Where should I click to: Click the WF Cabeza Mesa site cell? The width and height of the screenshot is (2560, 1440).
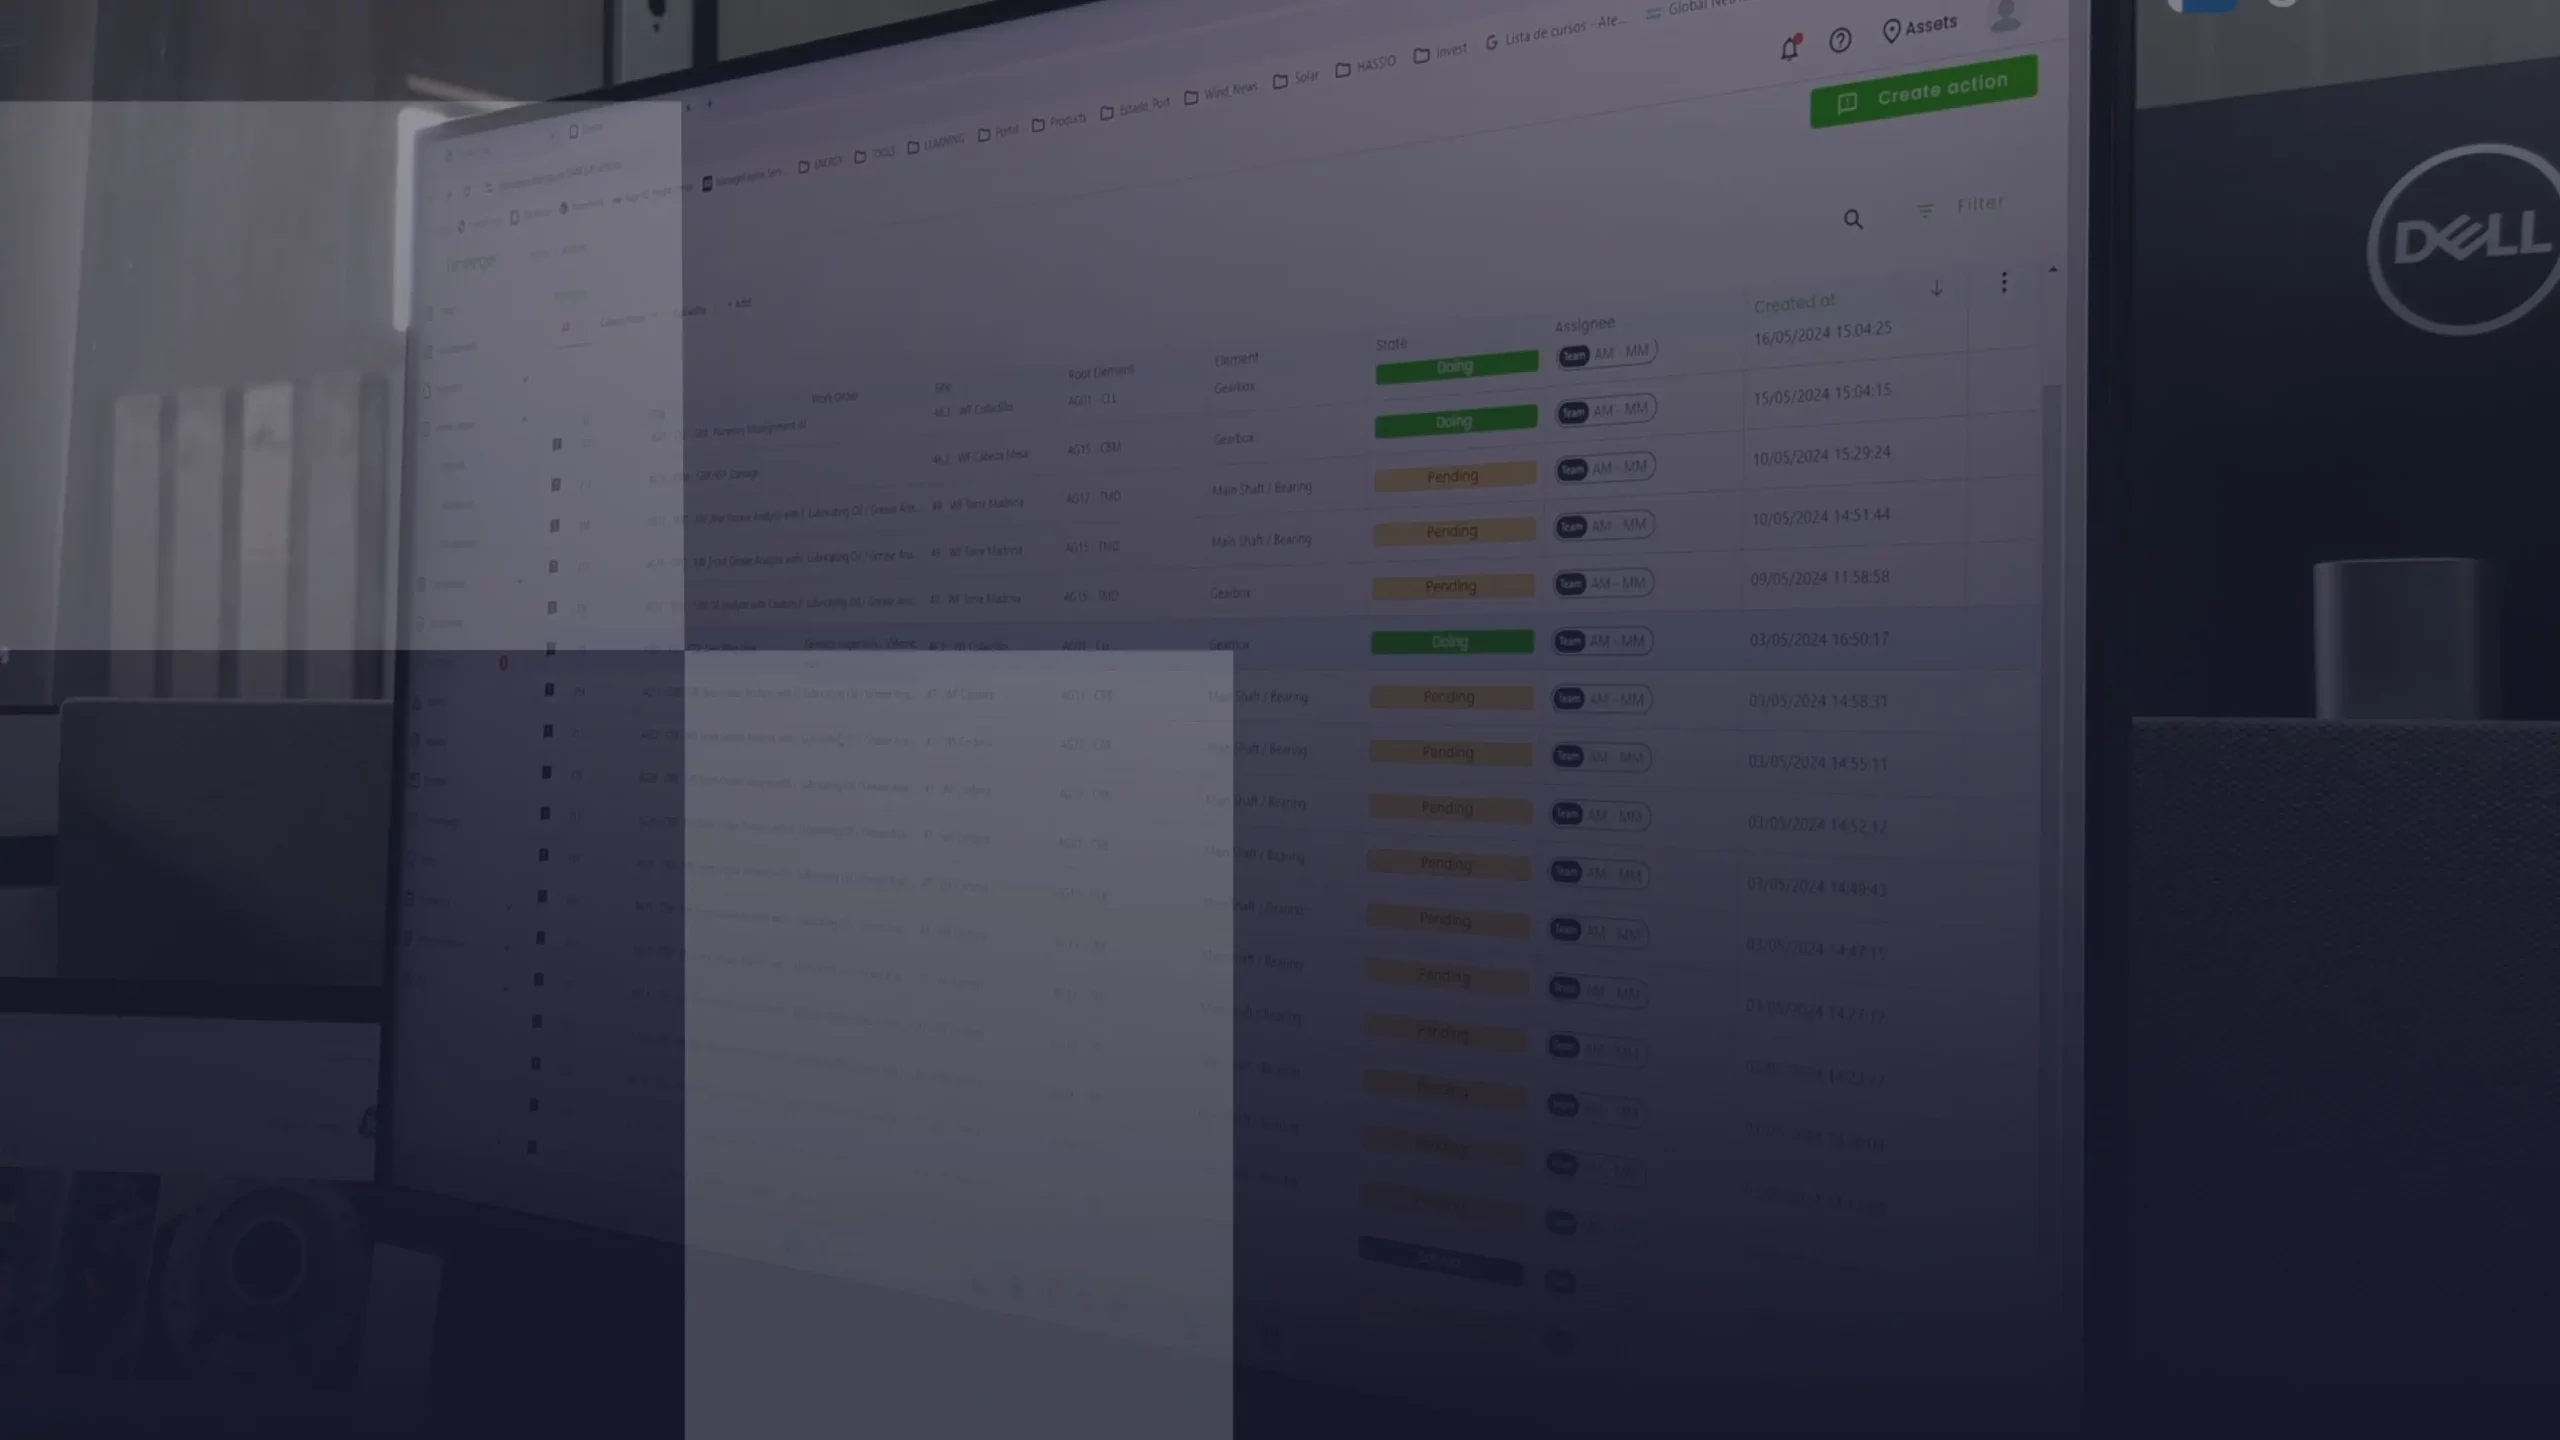[x=980, y=456]
